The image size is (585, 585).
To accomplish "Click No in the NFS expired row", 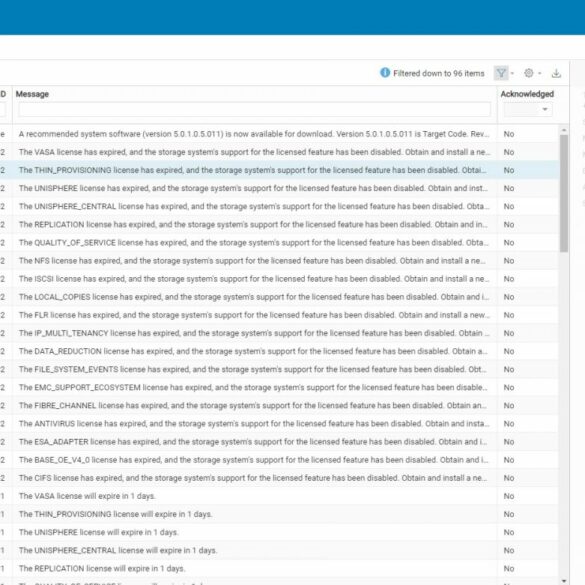I will coord(509,261).
